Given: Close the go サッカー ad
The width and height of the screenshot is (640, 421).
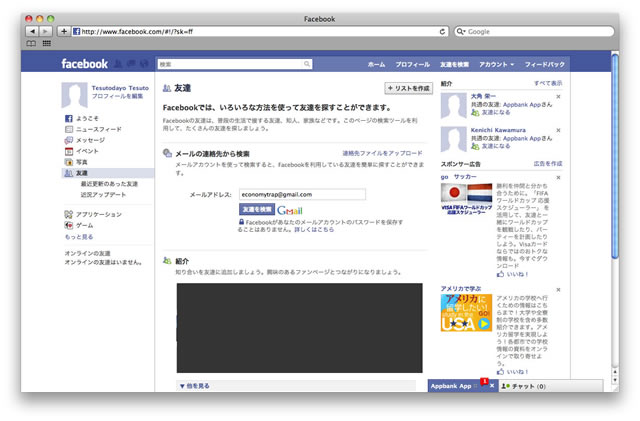Looking at the screenshot, I should (558, 178).
